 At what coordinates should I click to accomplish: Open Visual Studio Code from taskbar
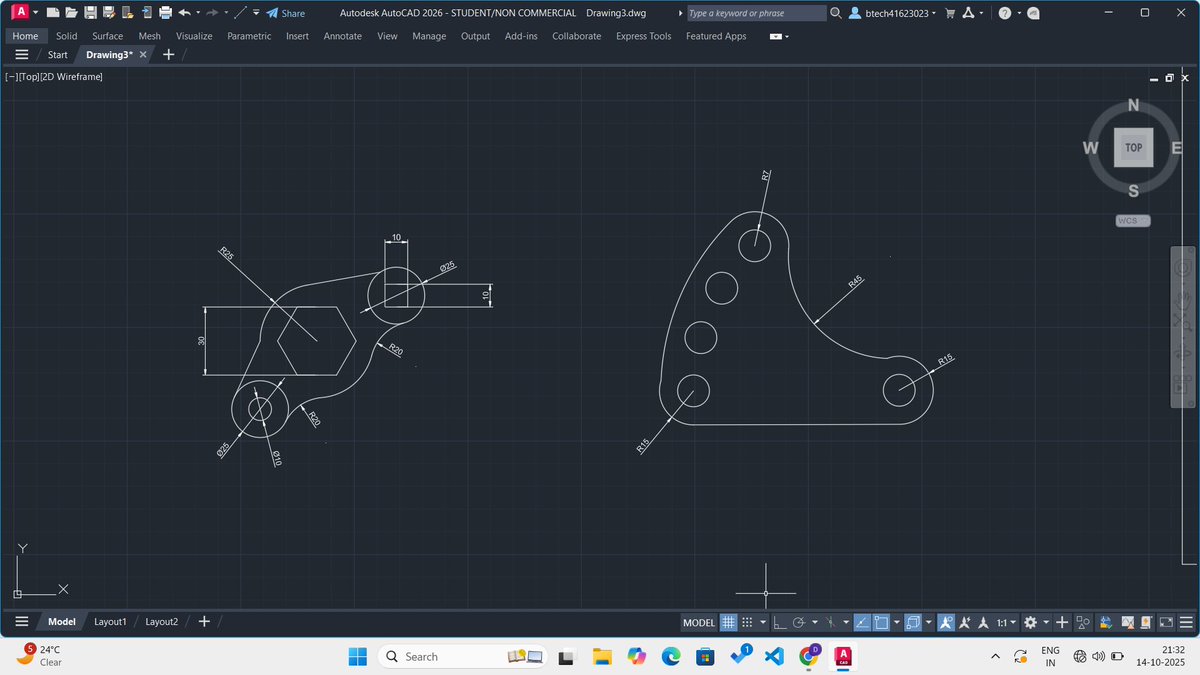click(773, 657)
